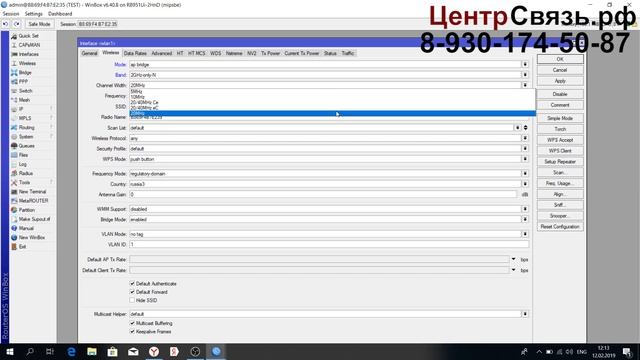
Task: Click the Torch button
Action: point(560,129)
